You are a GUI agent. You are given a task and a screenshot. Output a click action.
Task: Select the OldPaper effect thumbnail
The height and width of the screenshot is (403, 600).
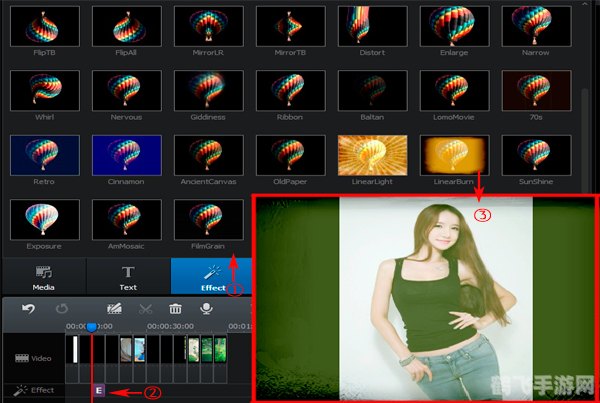click(291, 155)
